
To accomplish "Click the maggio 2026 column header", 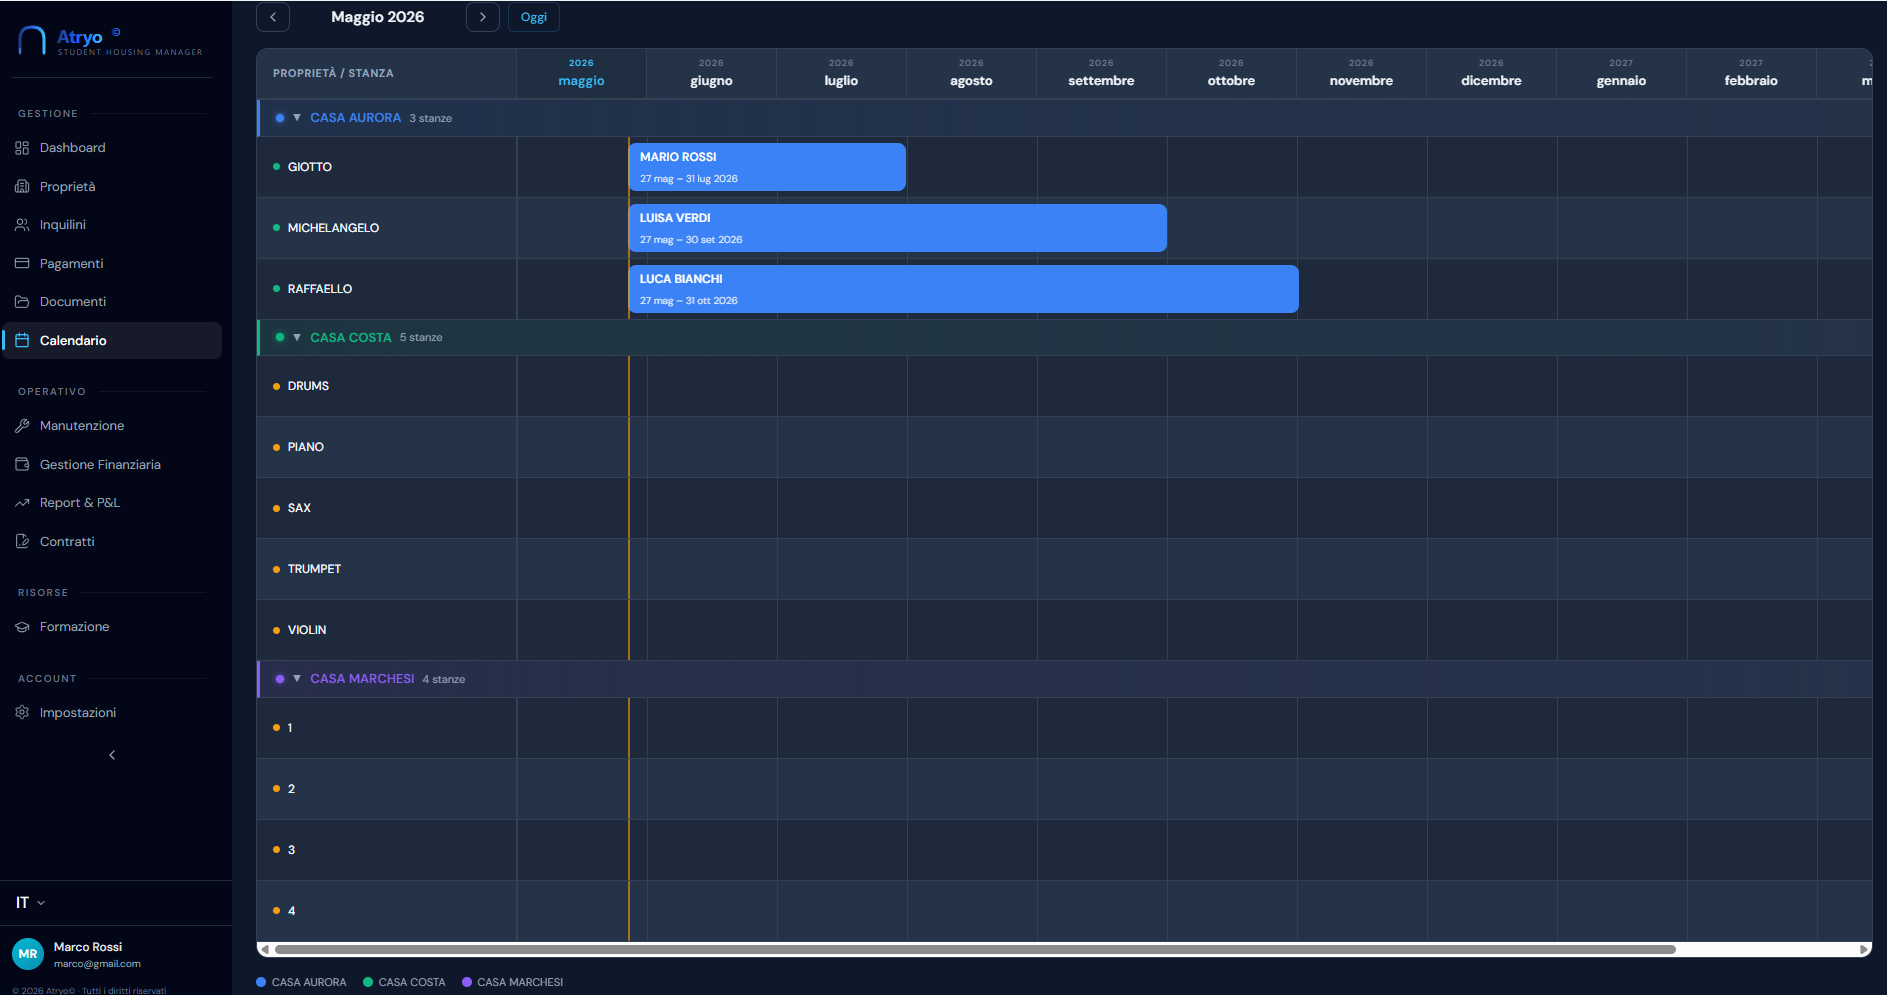I will pos(581,73).
